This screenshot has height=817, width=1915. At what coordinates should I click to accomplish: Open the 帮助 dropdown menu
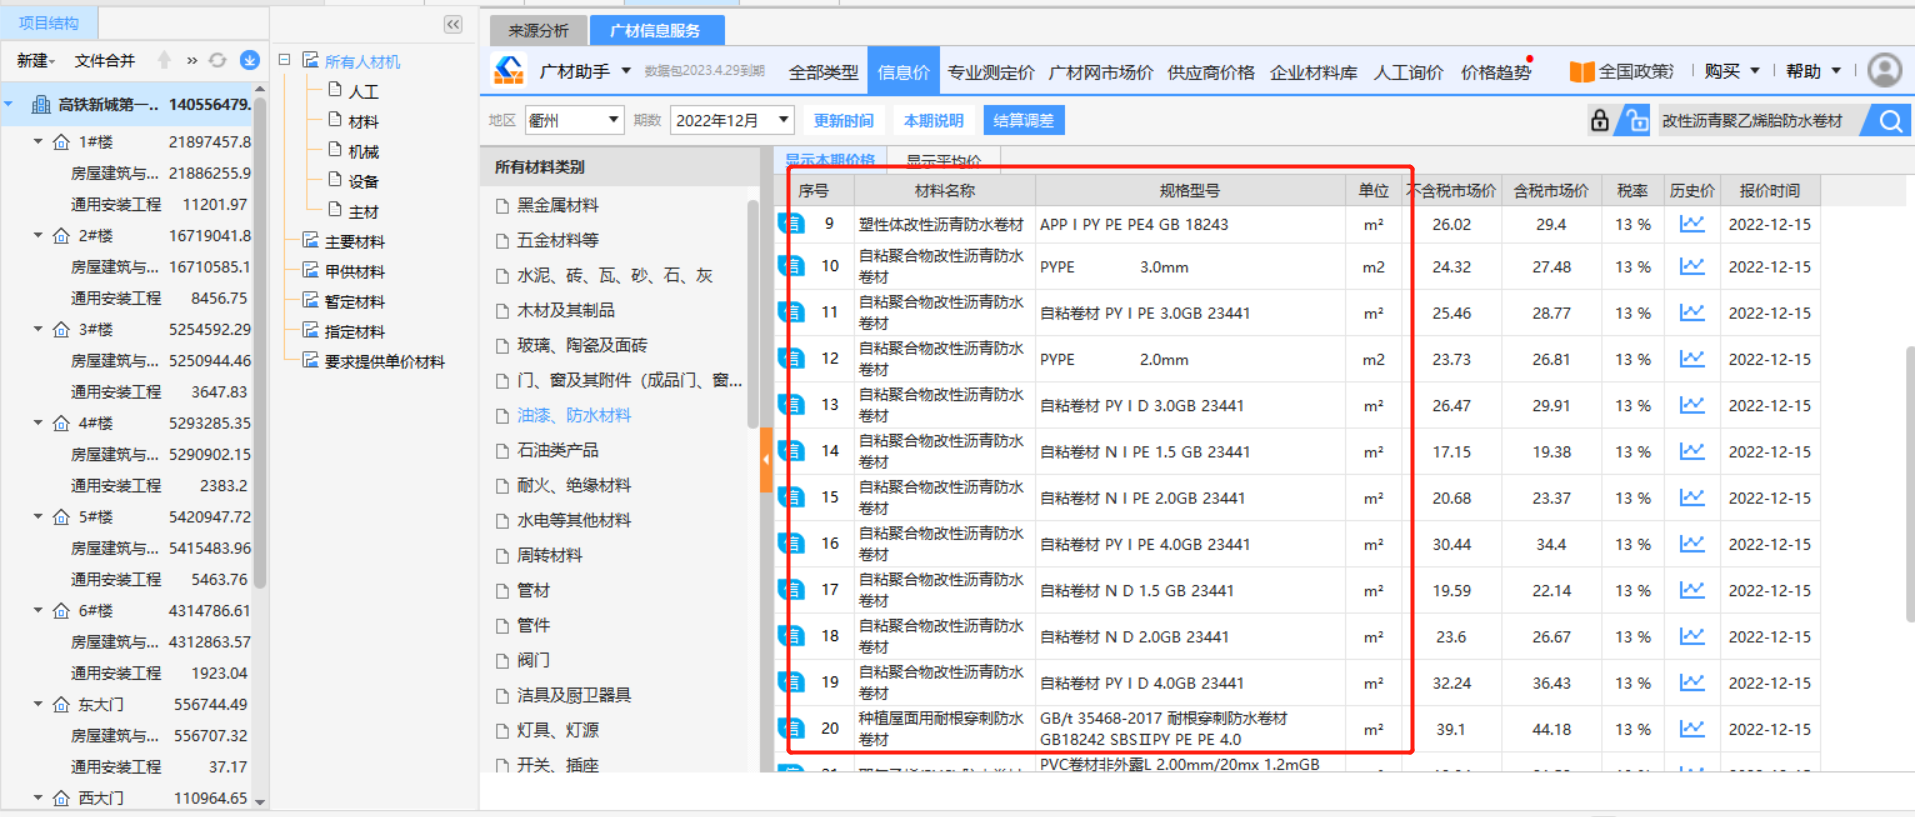pos(1813,71)
